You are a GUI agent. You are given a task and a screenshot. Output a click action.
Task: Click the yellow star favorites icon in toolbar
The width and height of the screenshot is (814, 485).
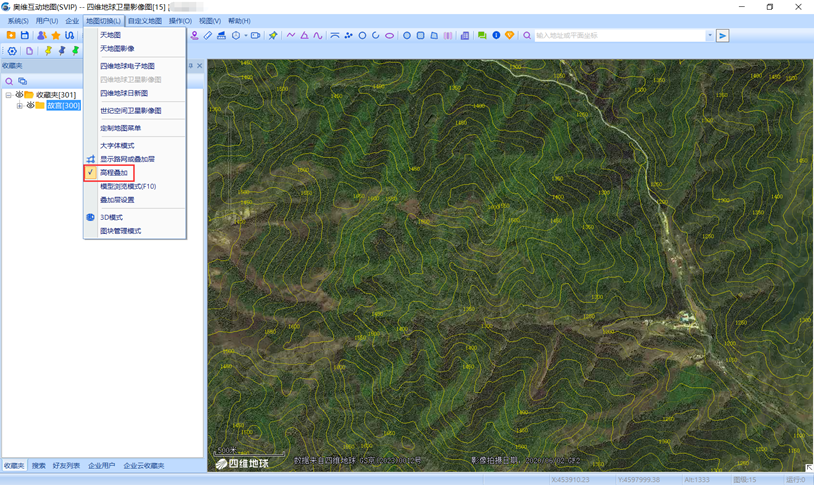(55, 35)
